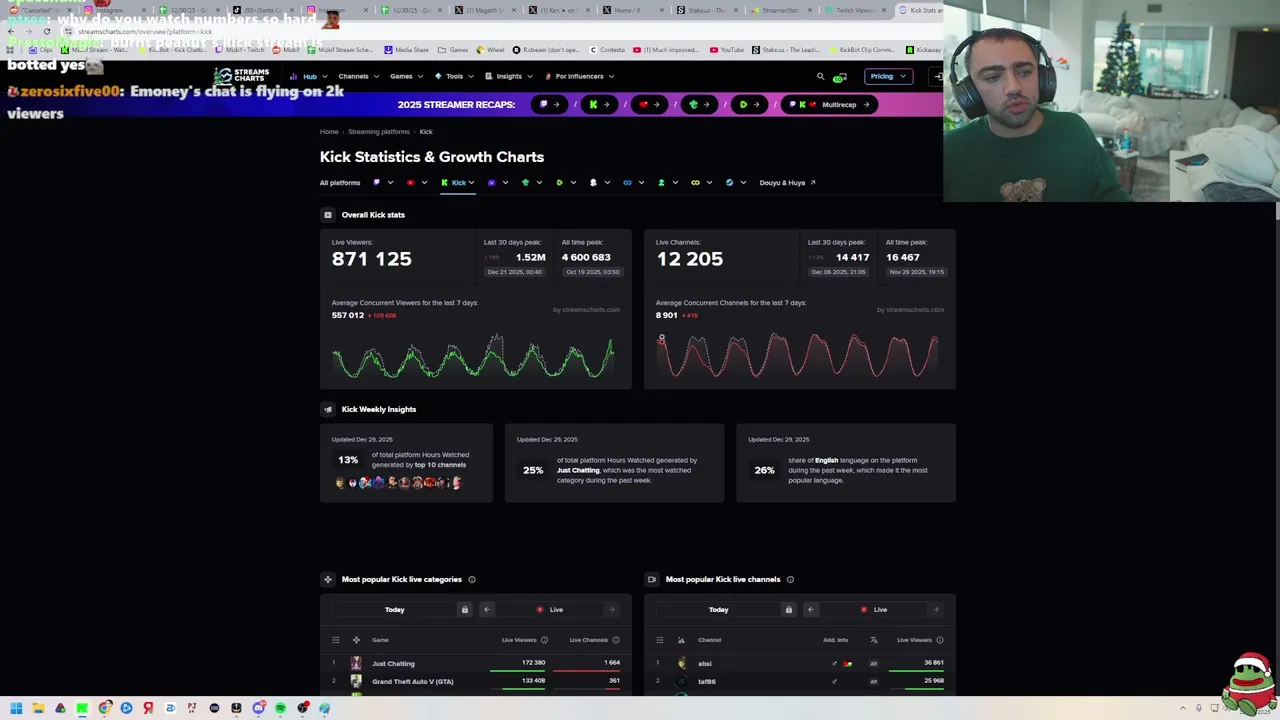The height and width of the screenshot is (720, 1280).
Task: Open Spotify from the Windows taskbar
Action: (x=280, y=708)
